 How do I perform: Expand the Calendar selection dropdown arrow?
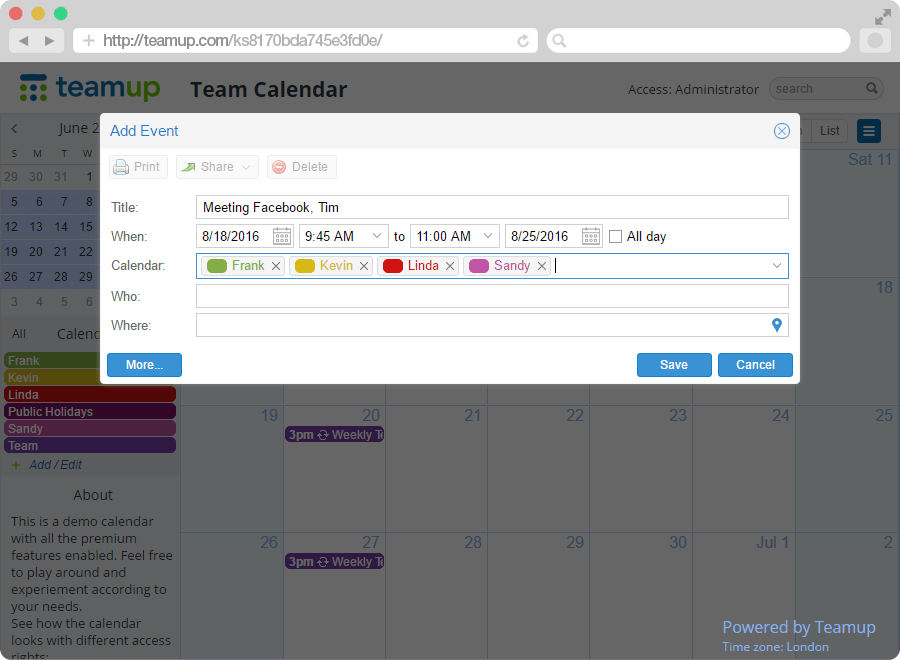point(777,267)
